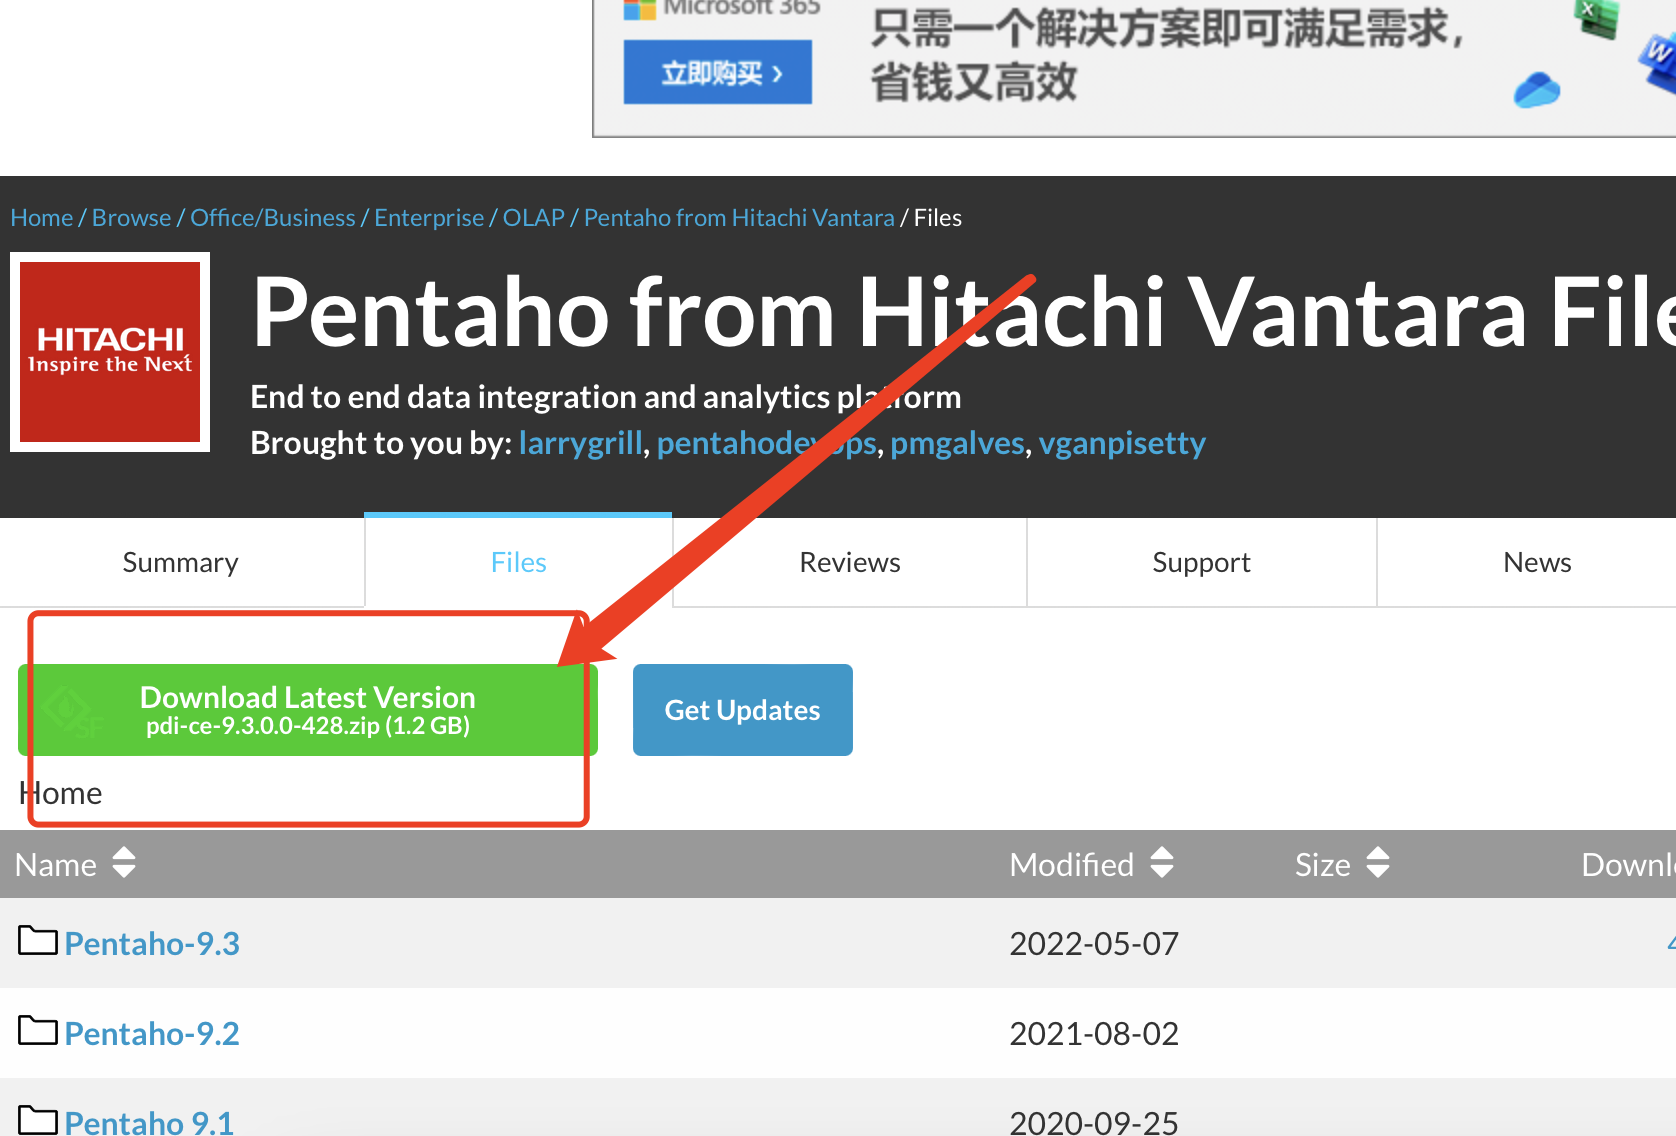Viewport: 1676px width, 1136px height.
Task: Click the Modified column header
Action: click(1072, 864)
